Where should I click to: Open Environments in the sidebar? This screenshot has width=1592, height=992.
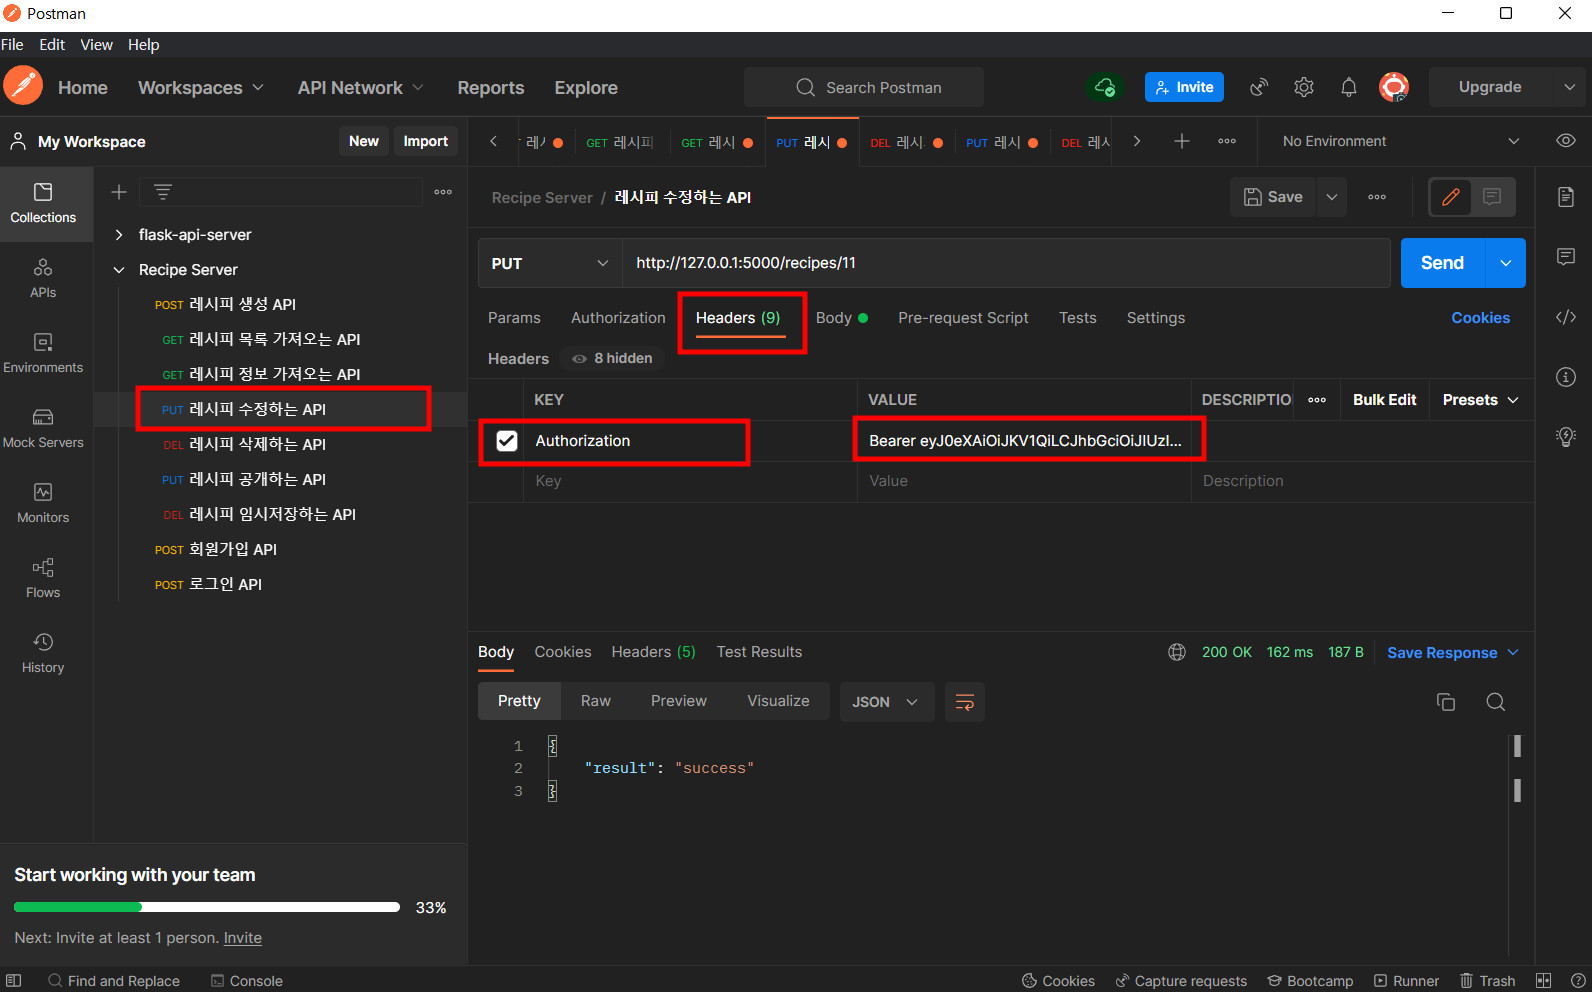click(x=43, y=353)
